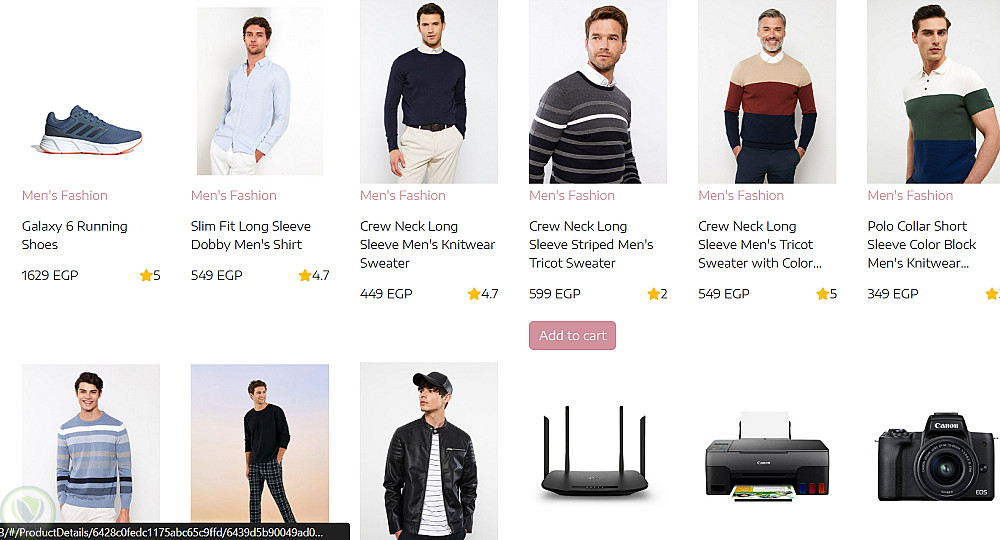
Task: Select the color block tricot sweater image
Action: coord(766,92)
